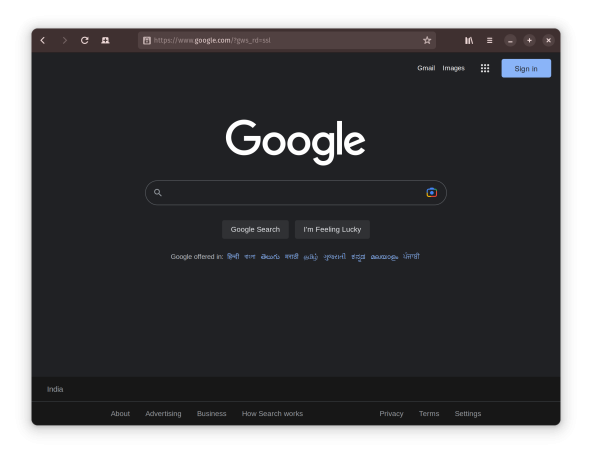Open the Privacy footer link
This screenshot has height=460, width=592.
(x=391, y=414)
